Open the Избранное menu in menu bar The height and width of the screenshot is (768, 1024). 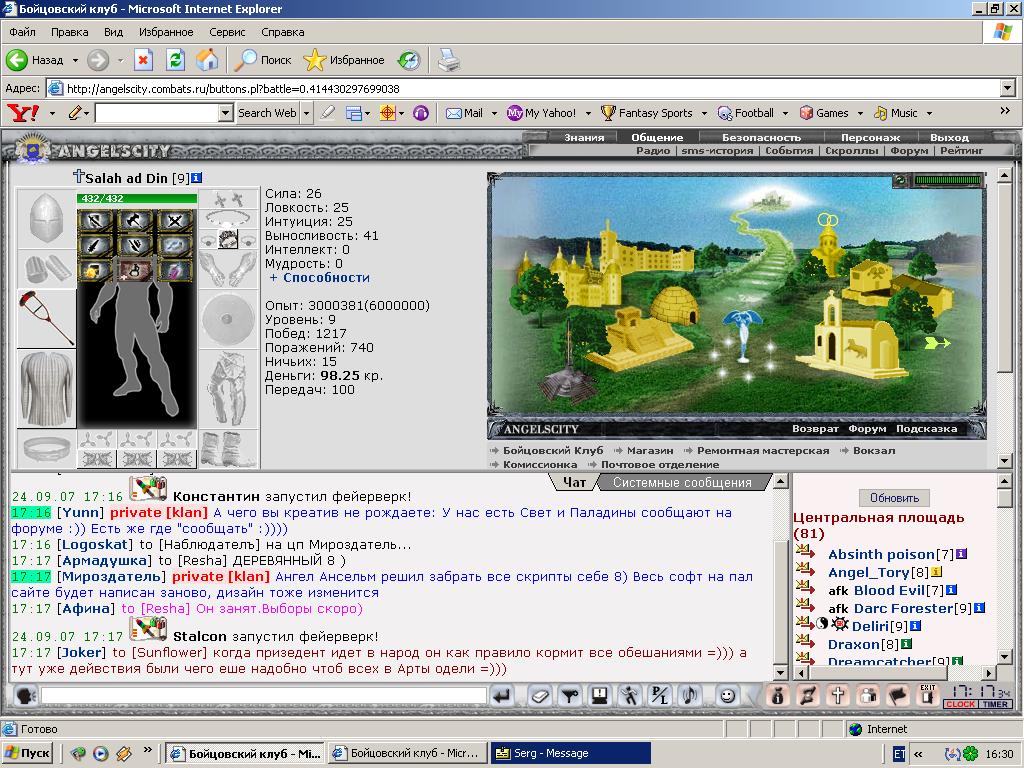pos(166,32)
